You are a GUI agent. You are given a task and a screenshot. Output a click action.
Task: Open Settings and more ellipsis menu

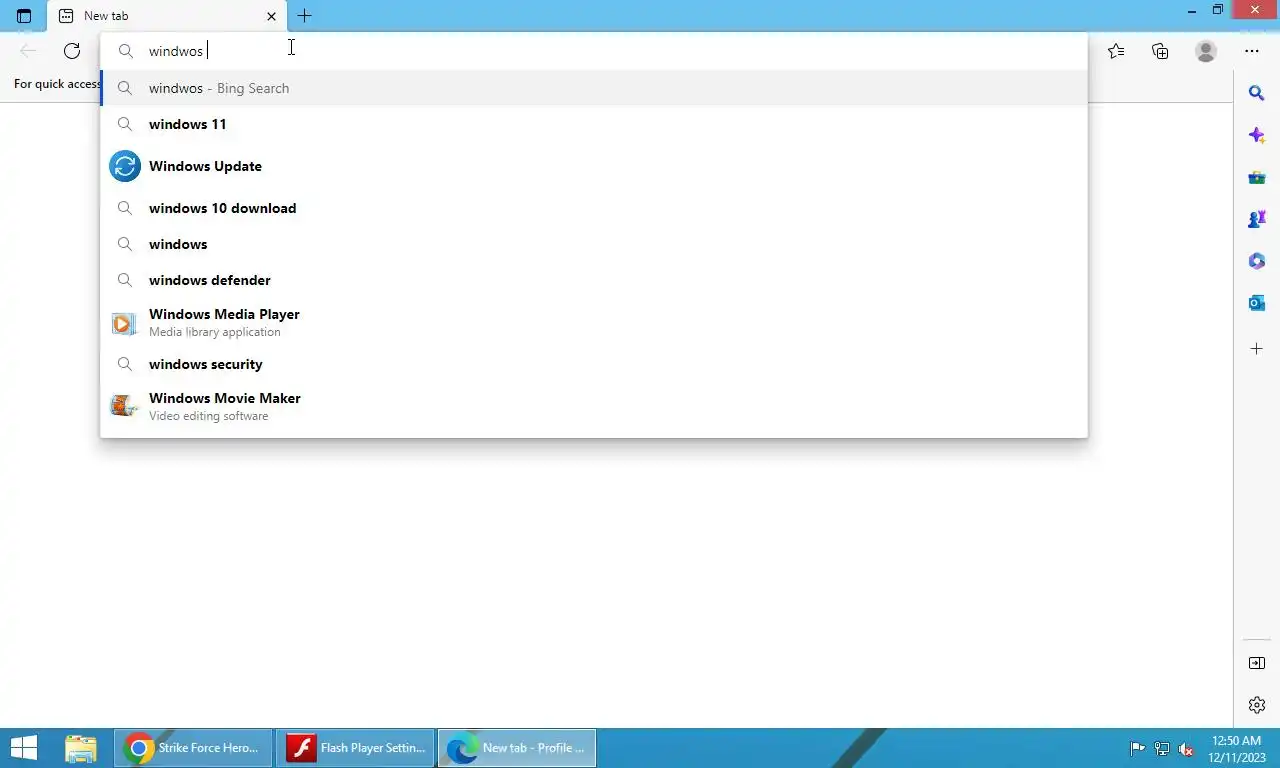[1252, 51]
